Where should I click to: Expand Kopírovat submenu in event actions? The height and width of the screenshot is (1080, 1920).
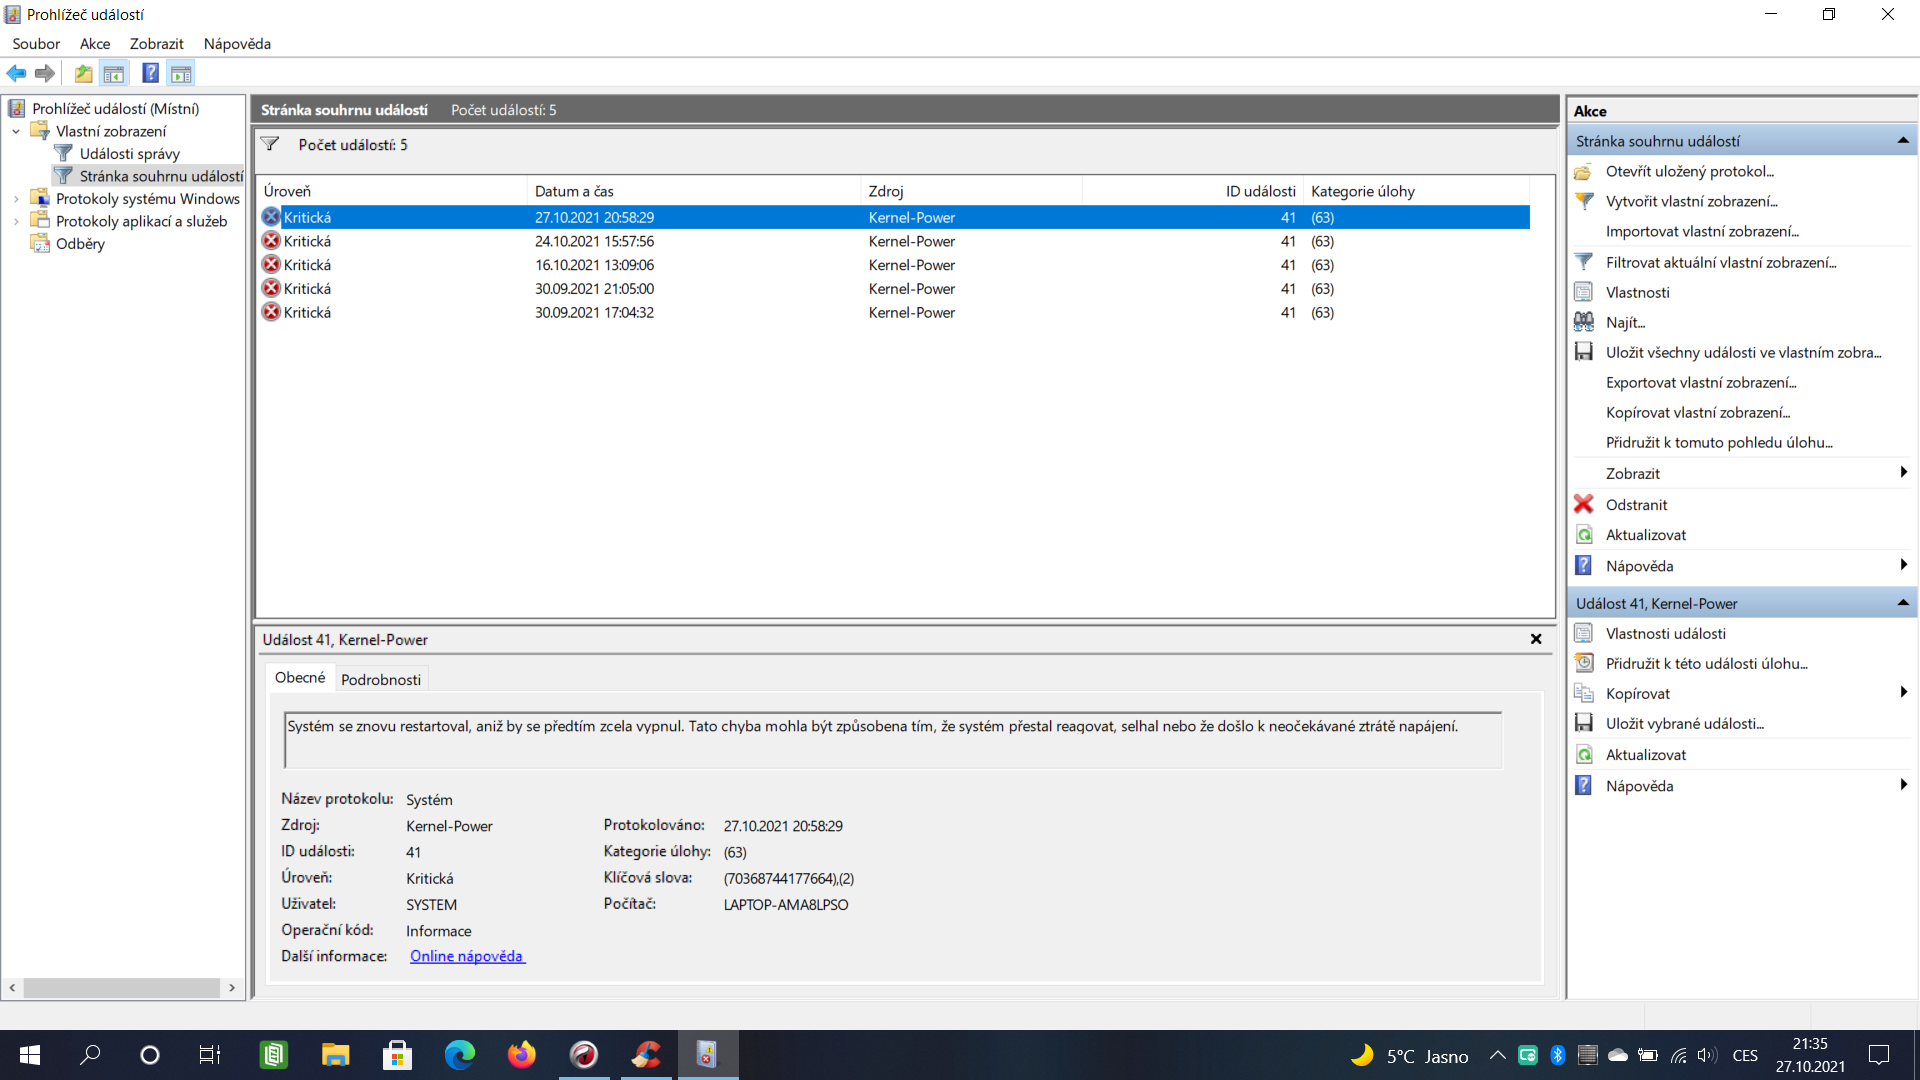coord(1902,693)
